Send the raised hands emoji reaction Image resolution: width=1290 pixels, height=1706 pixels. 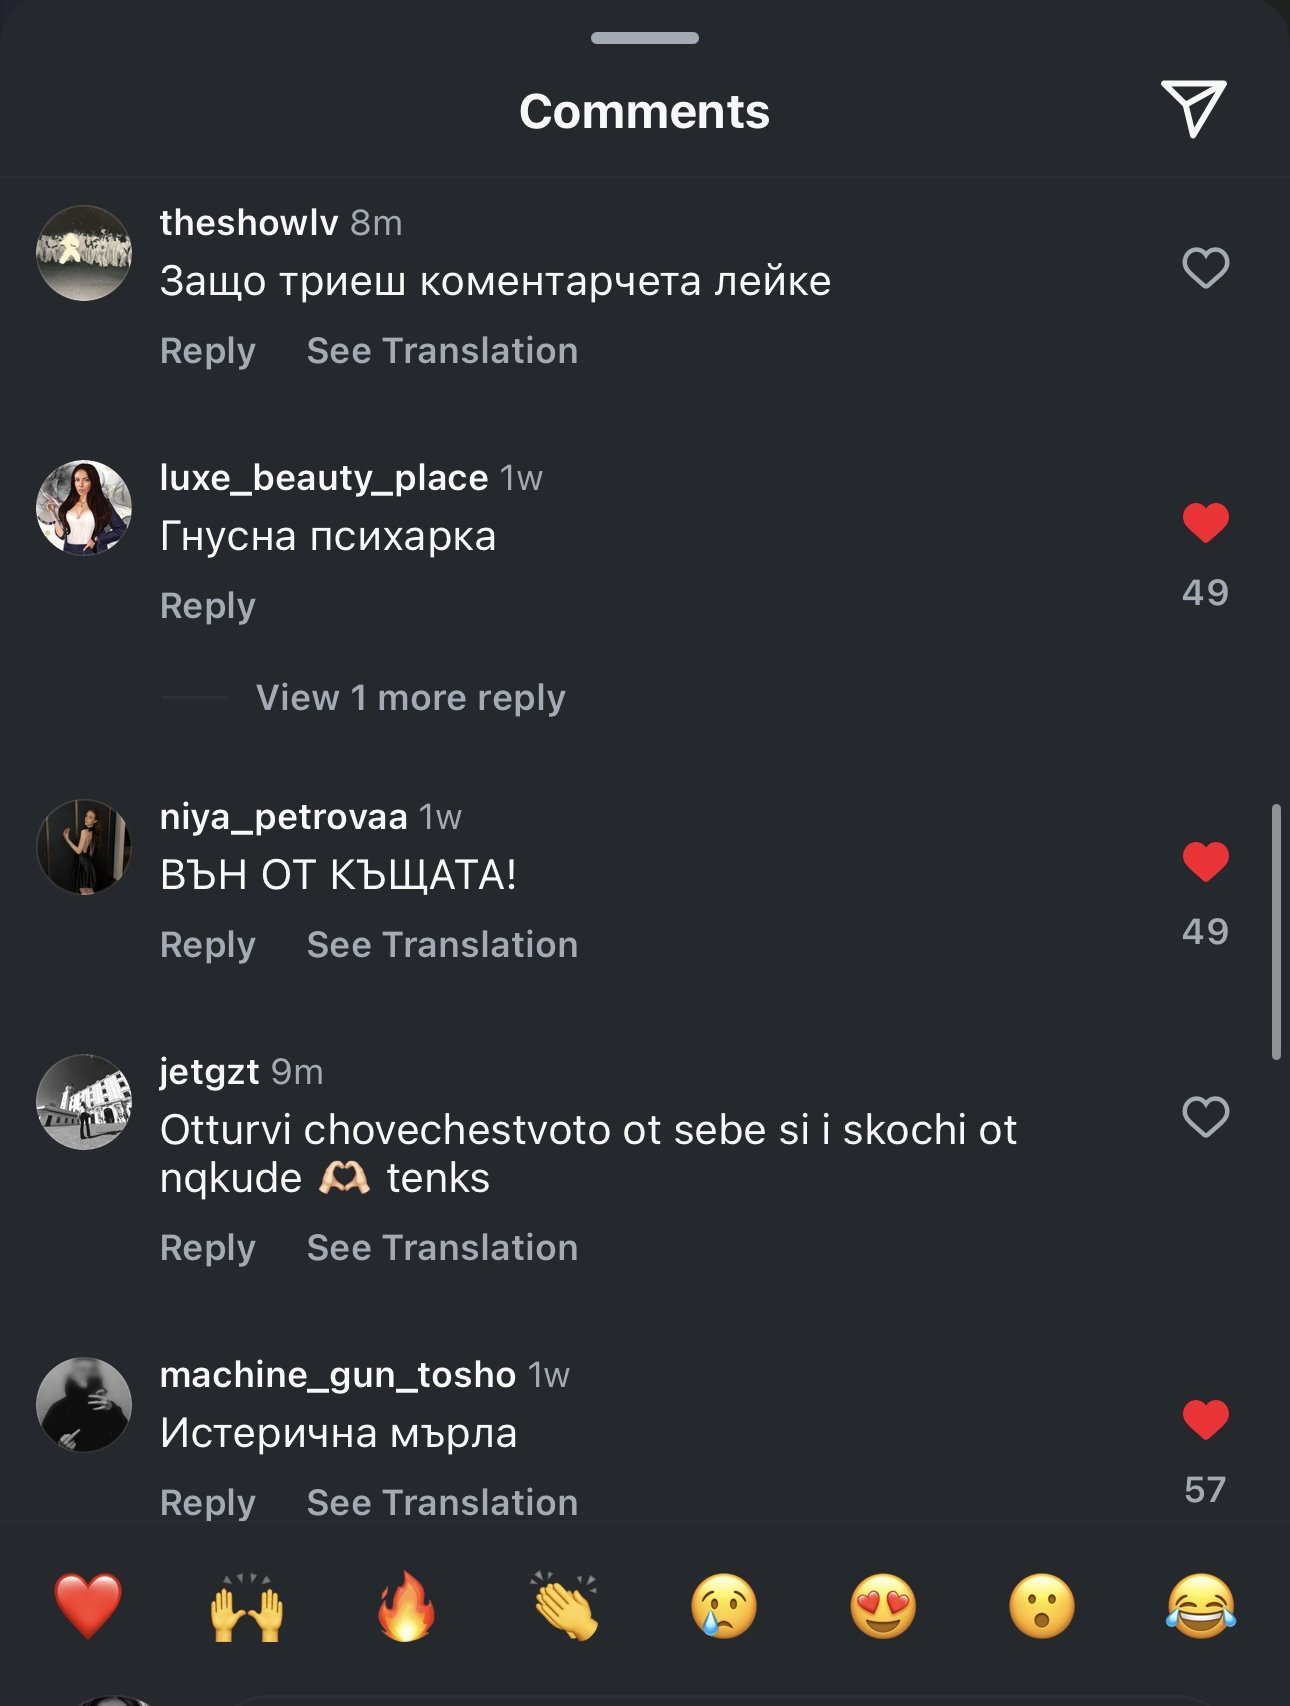pyautogui.click(x=246, y=1606)
